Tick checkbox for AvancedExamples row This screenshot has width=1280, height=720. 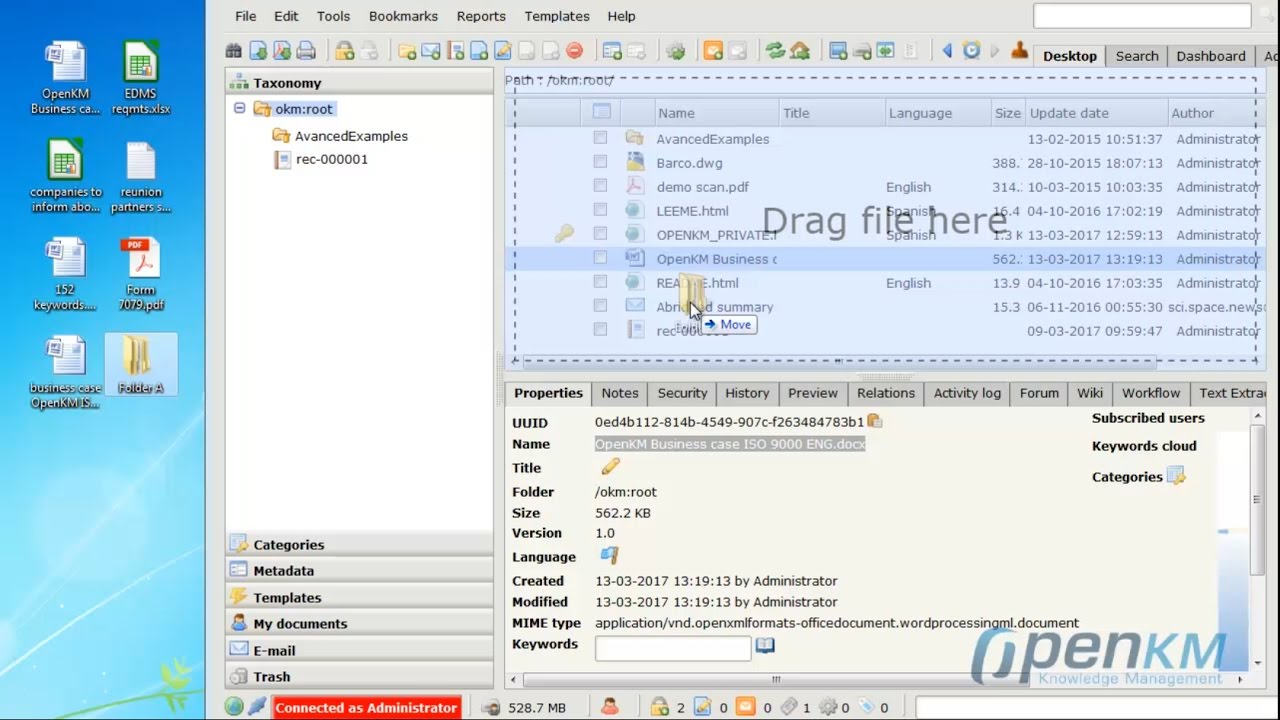[x=600, y=138]
